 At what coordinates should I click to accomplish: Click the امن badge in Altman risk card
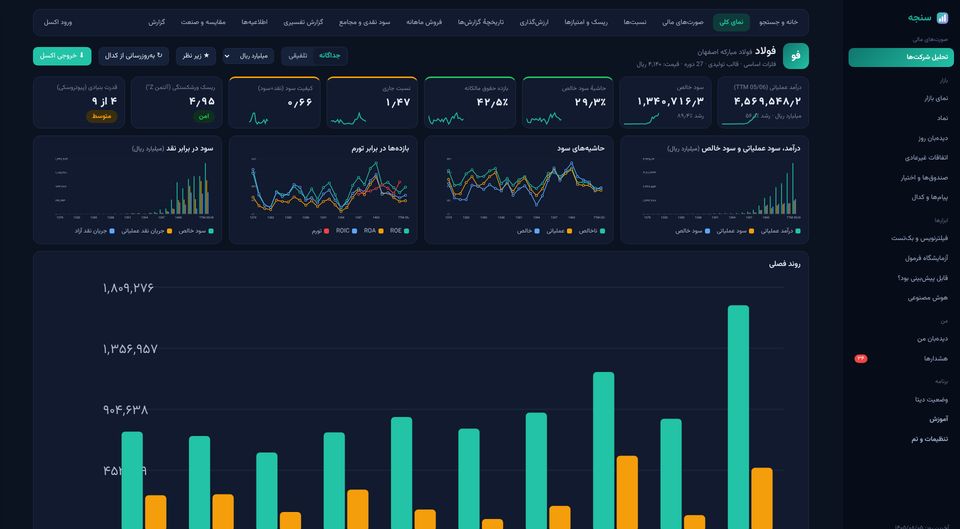[x=204, y=116]
